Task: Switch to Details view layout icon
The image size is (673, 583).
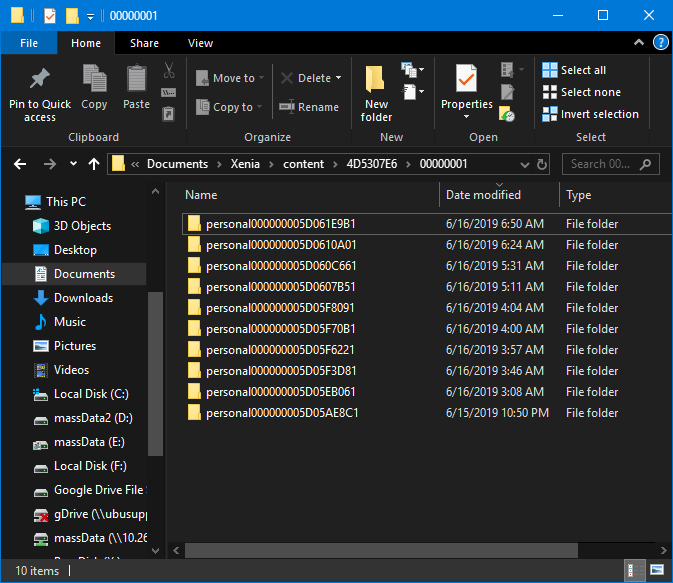Action: (634, 571)
